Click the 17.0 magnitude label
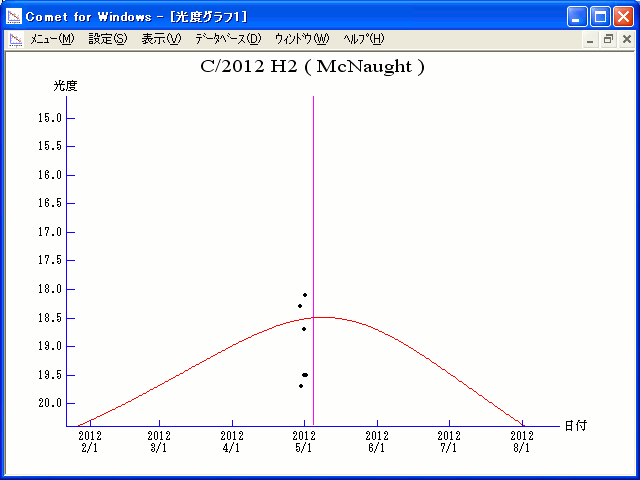Screen dimensions: 640x480 (50, 232)
